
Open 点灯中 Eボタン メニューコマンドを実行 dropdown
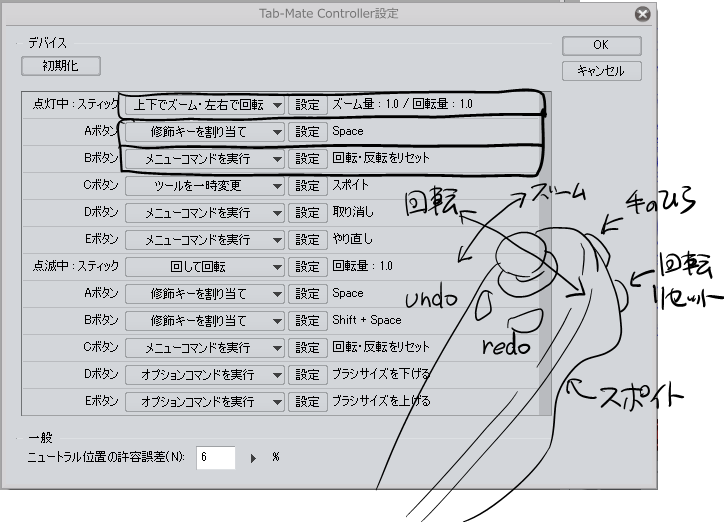[x=204, y=240]
